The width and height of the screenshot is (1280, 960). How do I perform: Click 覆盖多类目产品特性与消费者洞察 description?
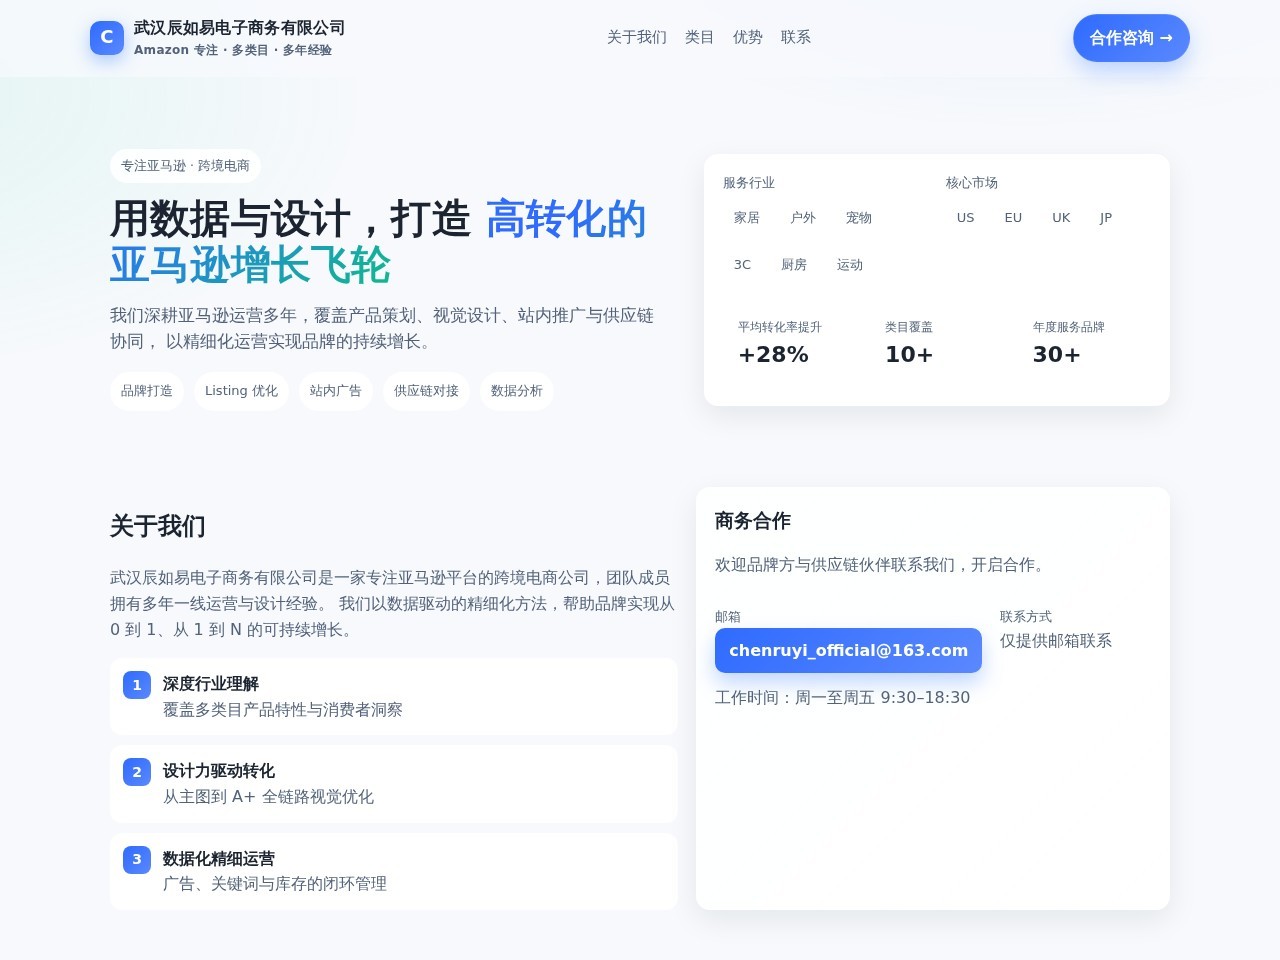(x=283, y=710)
